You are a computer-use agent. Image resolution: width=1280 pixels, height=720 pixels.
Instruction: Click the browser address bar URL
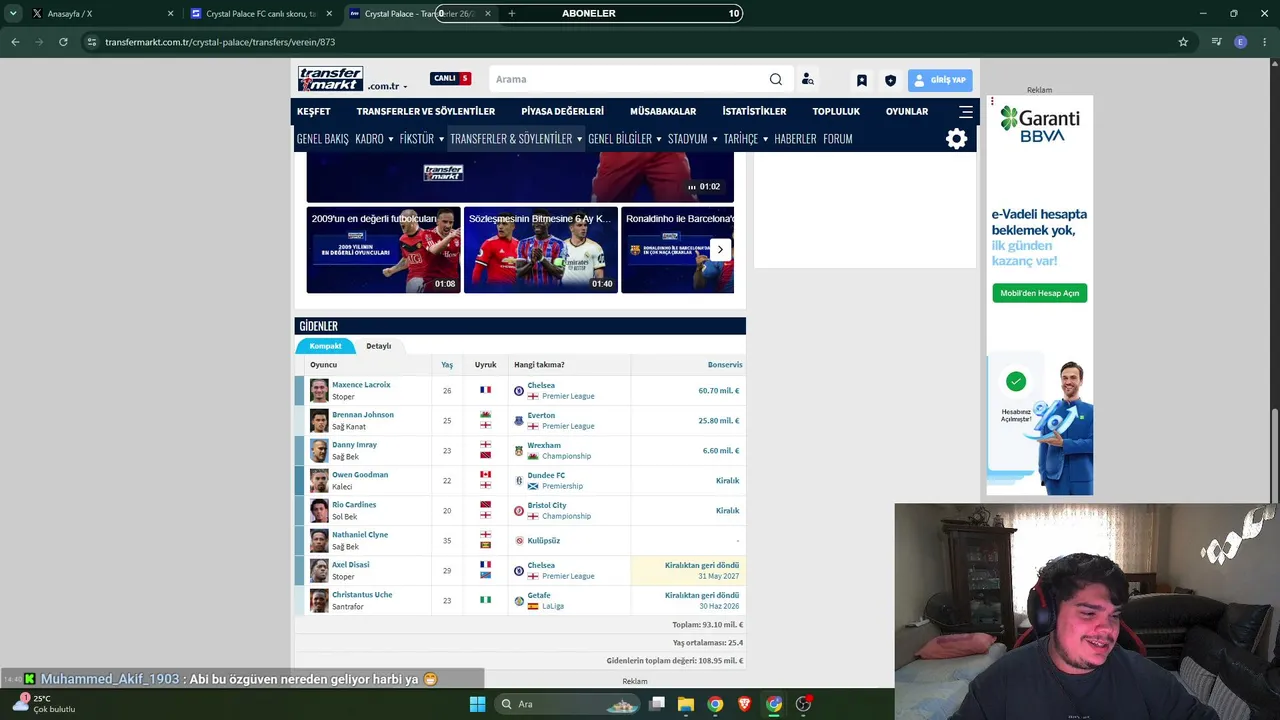tap(220, 42)
